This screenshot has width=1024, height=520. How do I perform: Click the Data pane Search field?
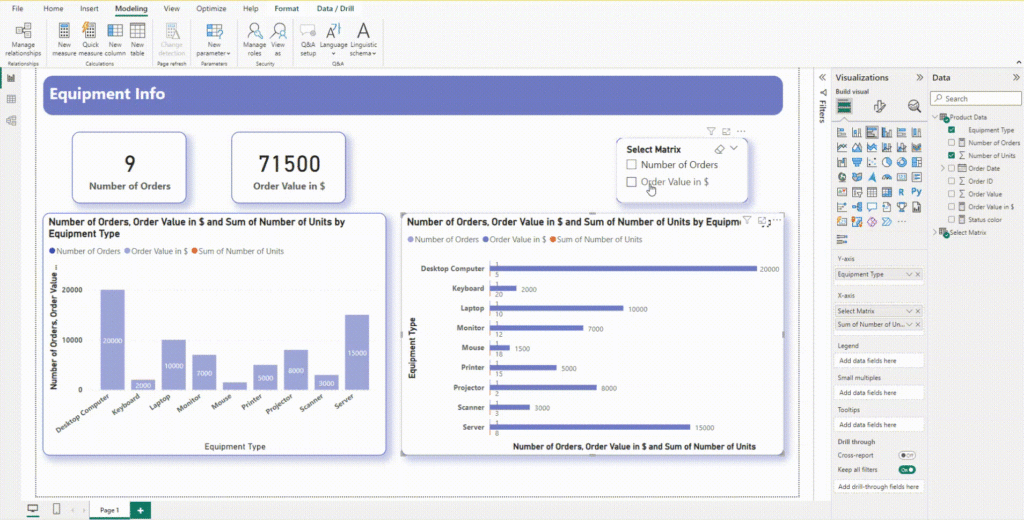point(975,98)
